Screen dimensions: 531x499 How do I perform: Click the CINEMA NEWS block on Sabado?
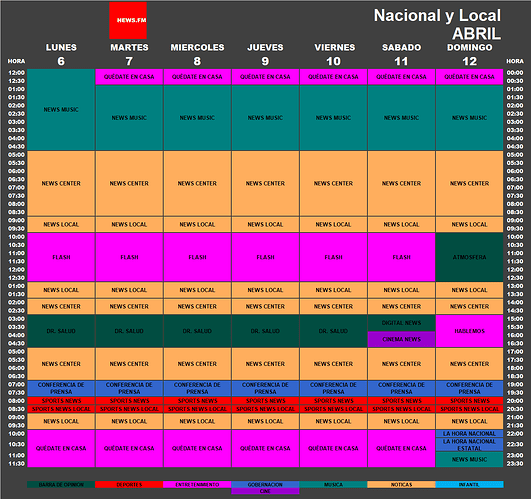[x=401, y=339]
